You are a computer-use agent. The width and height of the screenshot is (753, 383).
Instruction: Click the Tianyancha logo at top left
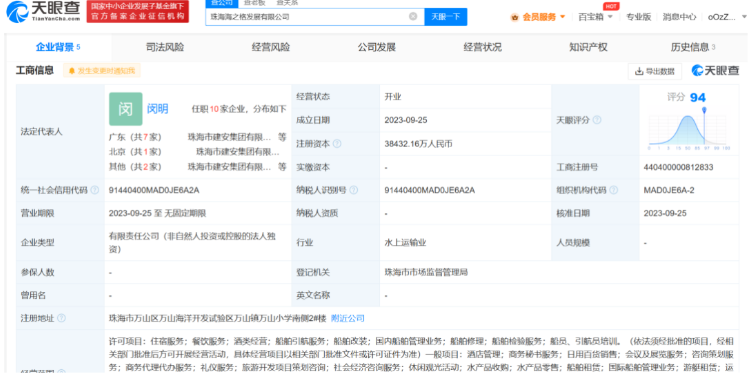click(x=43, y=12)
